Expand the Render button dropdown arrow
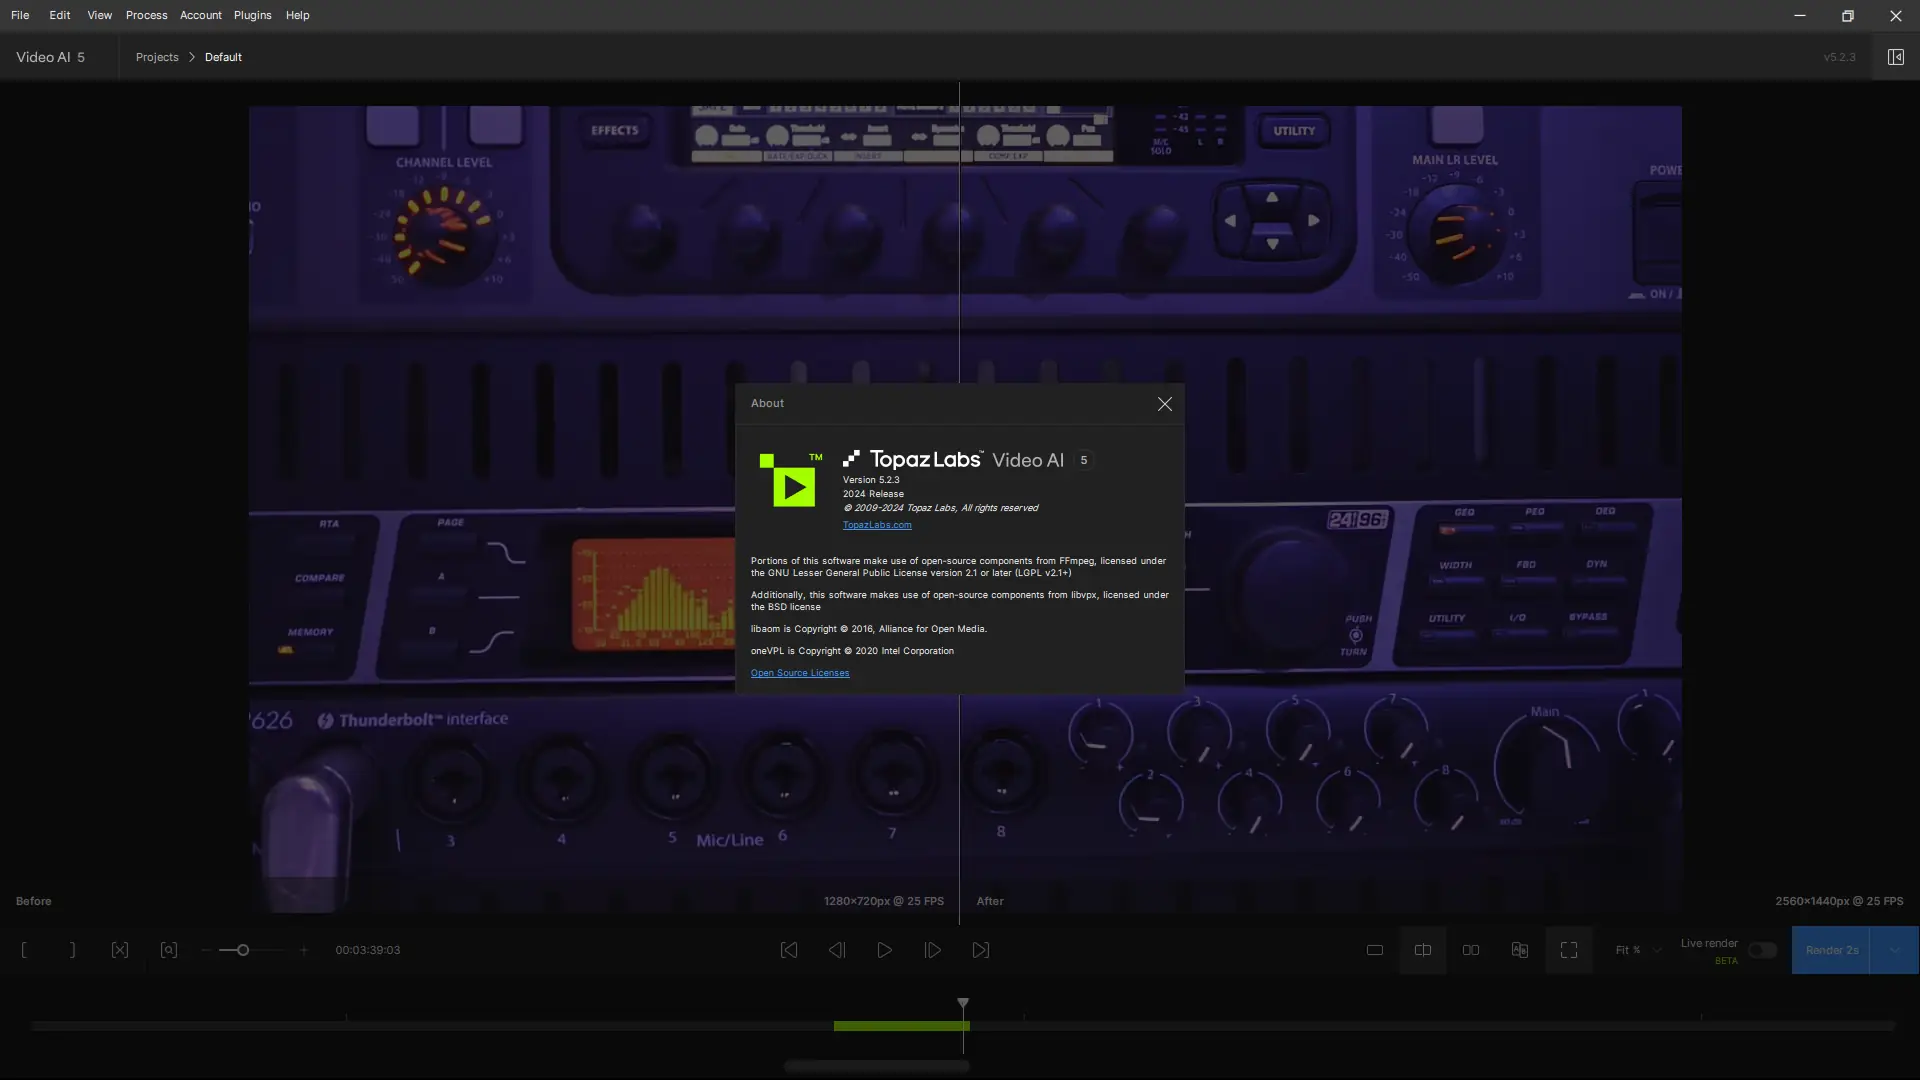 click(x=1894, y=950)
